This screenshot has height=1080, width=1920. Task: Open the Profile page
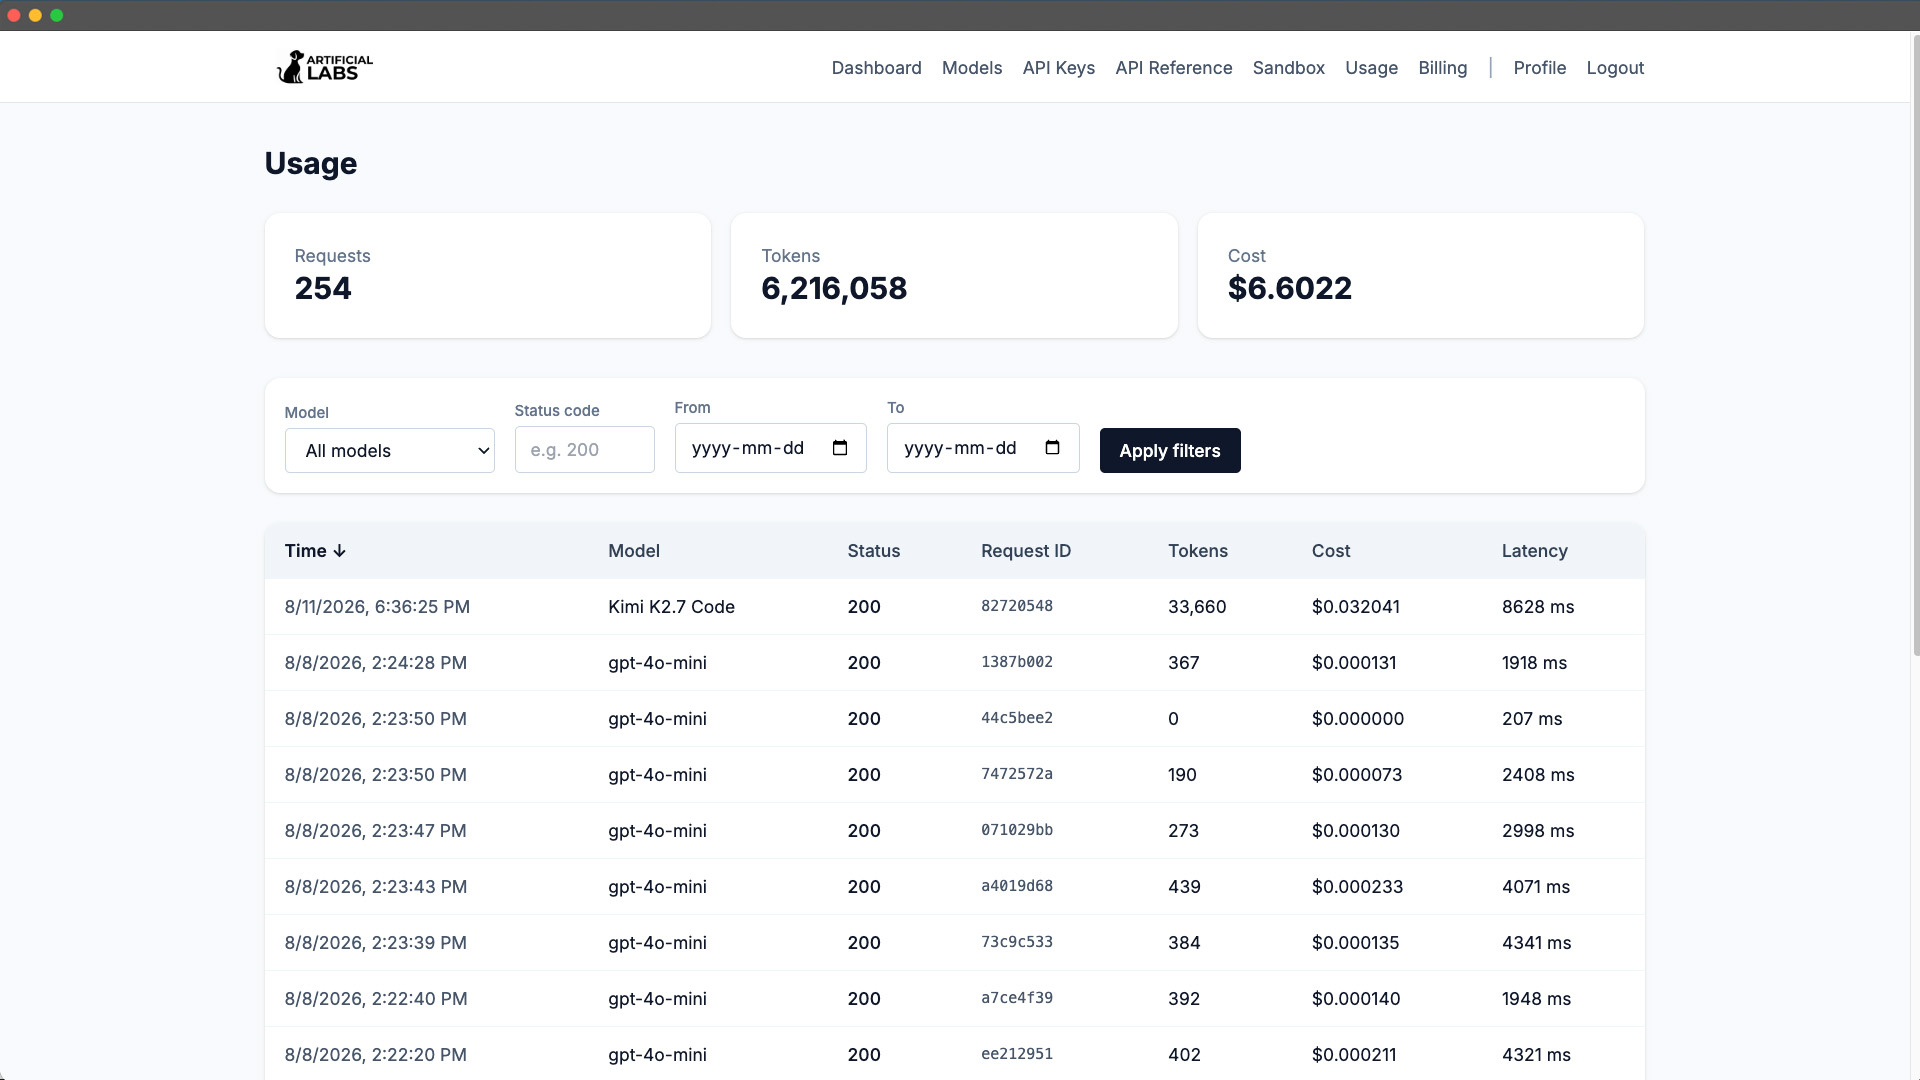tap(1539, 68)
